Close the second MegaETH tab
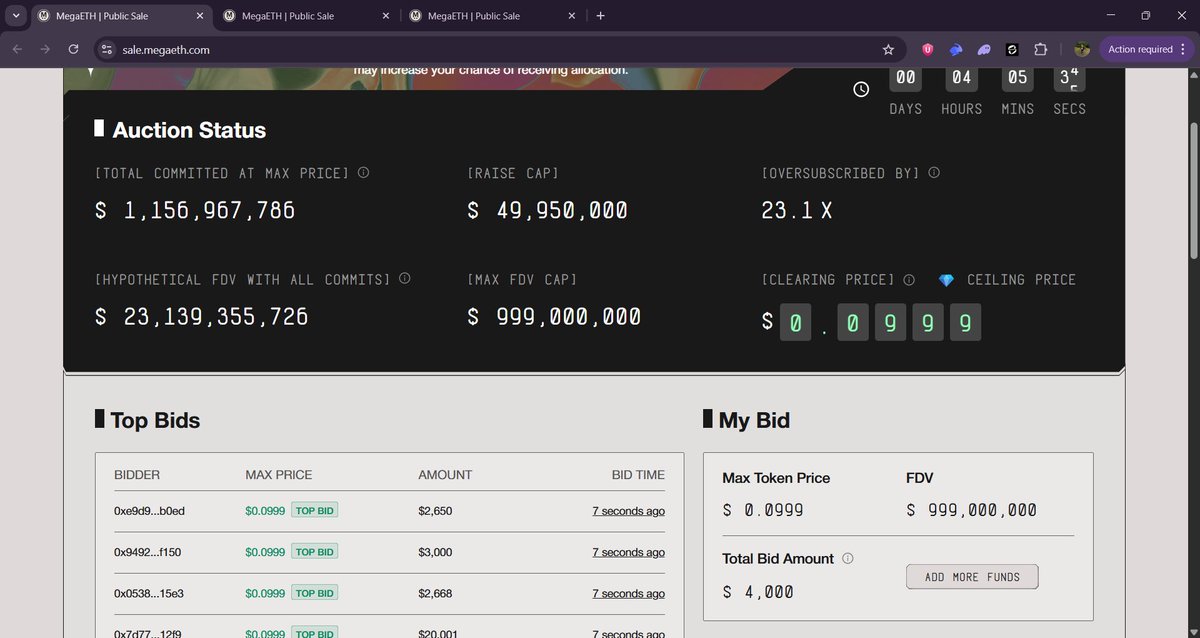This screenshot has width=1200, height=638. pos(386,16)
